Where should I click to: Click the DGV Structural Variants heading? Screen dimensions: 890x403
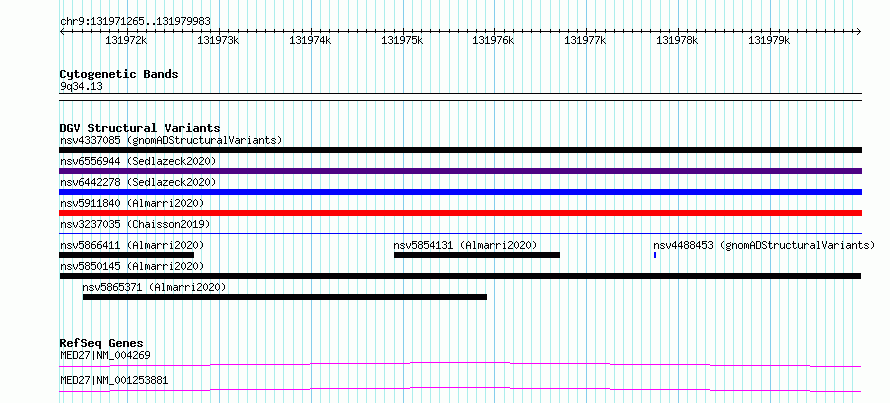pyautogui.click(x=140, y=128)
